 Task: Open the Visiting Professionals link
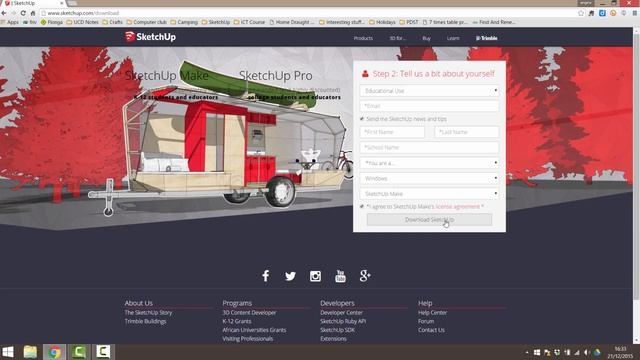coord(247,338)
